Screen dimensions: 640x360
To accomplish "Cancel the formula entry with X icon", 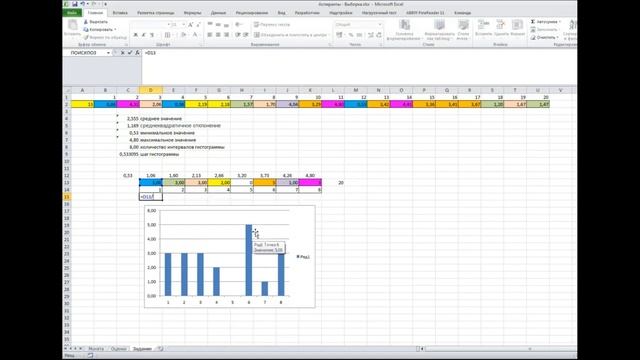I will 122,53.
